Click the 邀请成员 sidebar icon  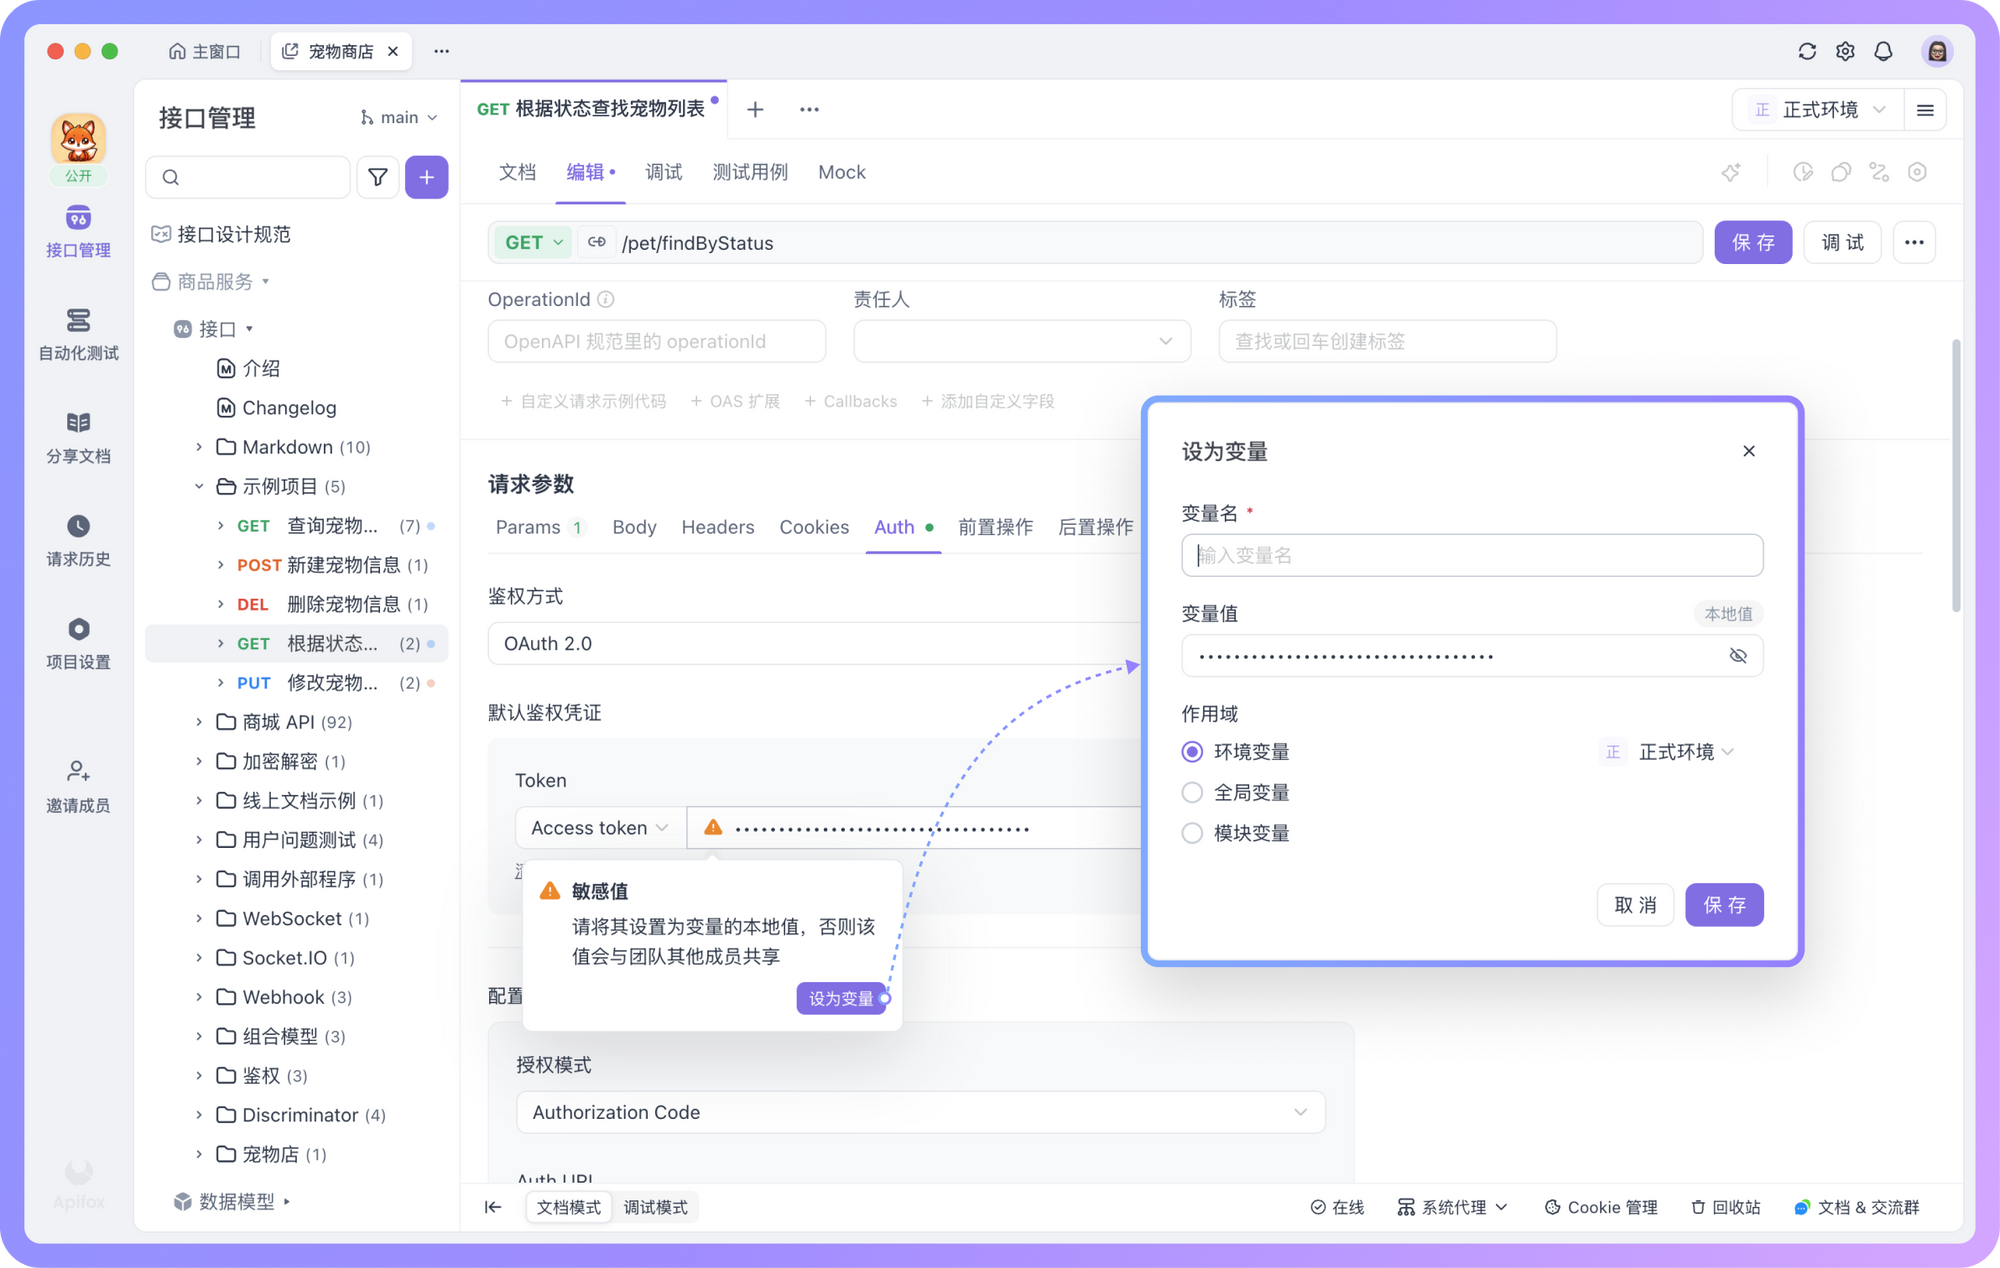point(78,785)
